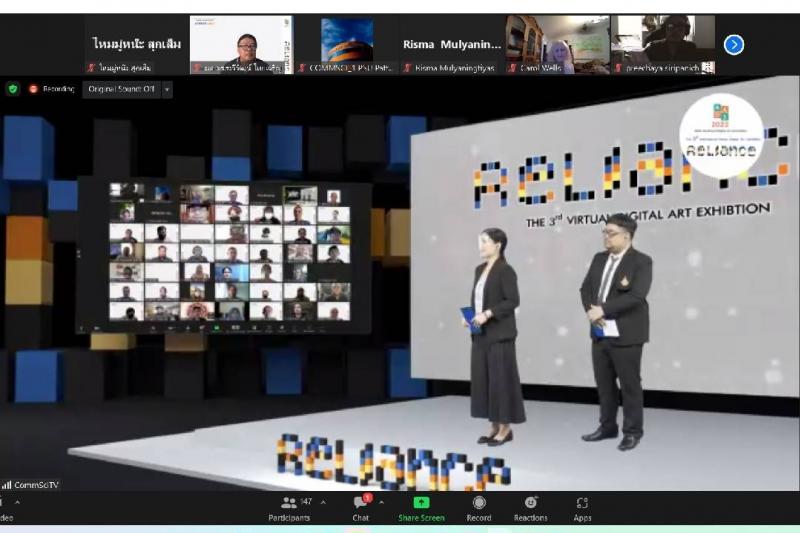Select the COMMNO_3 PSU participant thumbnail

coord(346,45)
